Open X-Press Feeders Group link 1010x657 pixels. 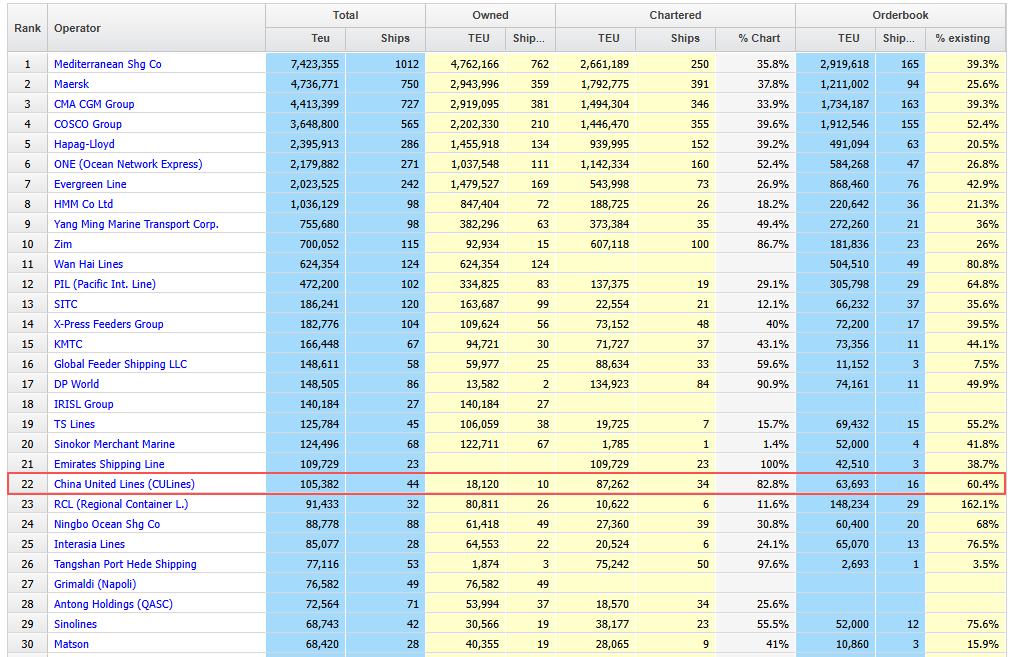109,323
